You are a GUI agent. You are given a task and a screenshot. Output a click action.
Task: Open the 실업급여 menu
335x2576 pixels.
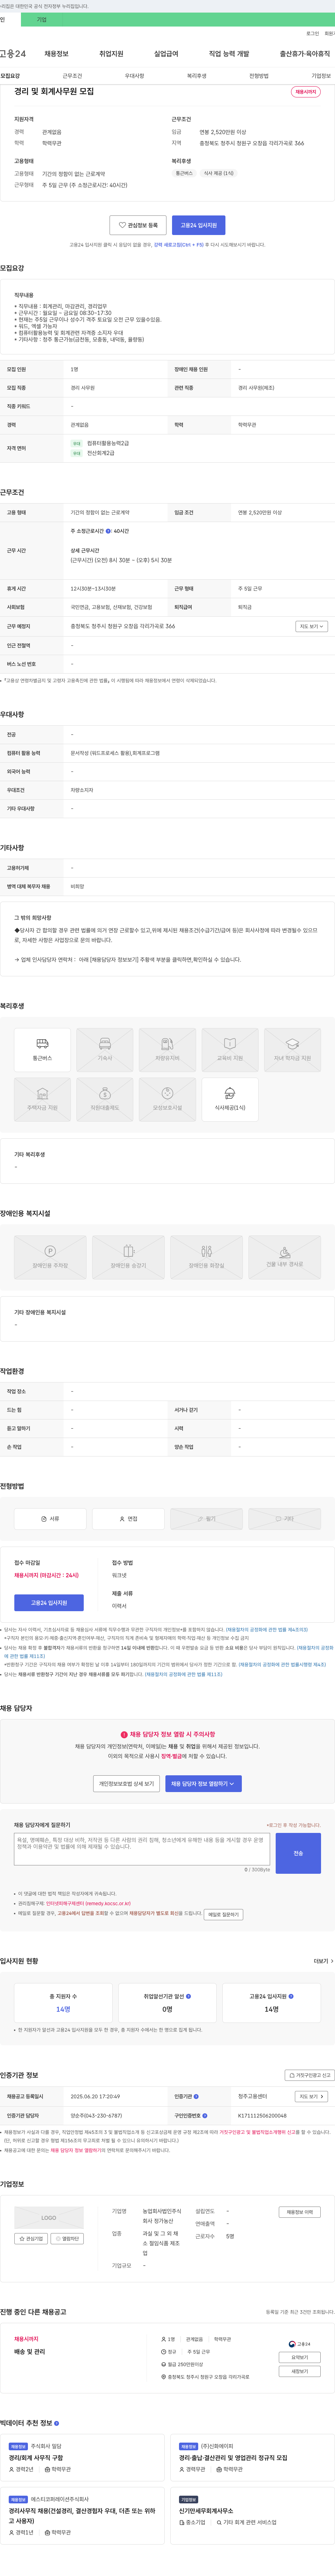166,54
